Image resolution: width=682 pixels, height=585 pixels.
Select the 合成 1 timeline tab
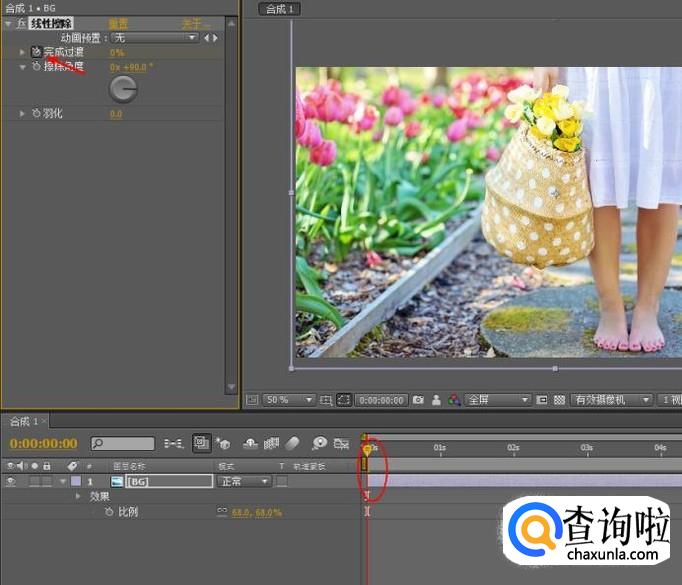click(x=24, y=421)
